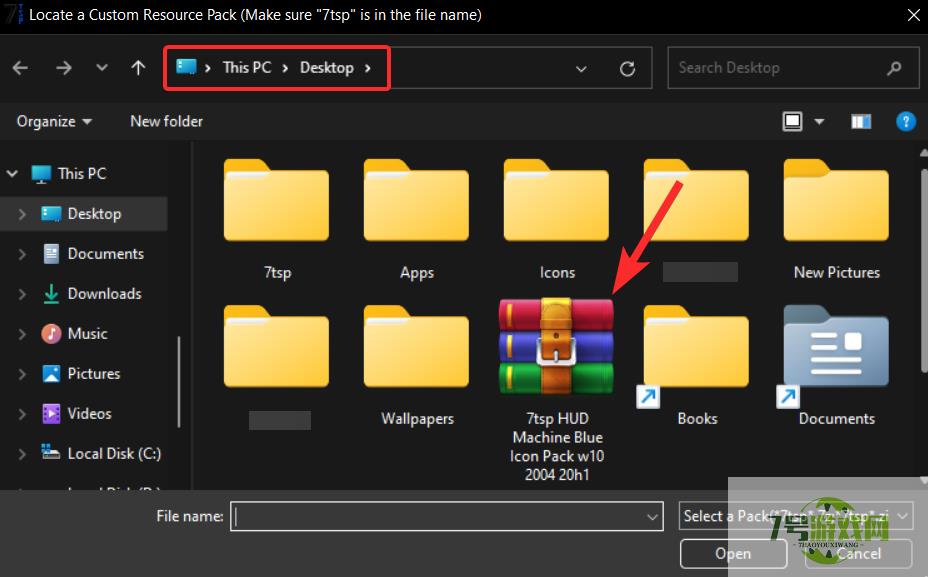This screenshot has width=928, height=577.
Task: Click the navigation pane scrollbar
Action: (179, 382)
